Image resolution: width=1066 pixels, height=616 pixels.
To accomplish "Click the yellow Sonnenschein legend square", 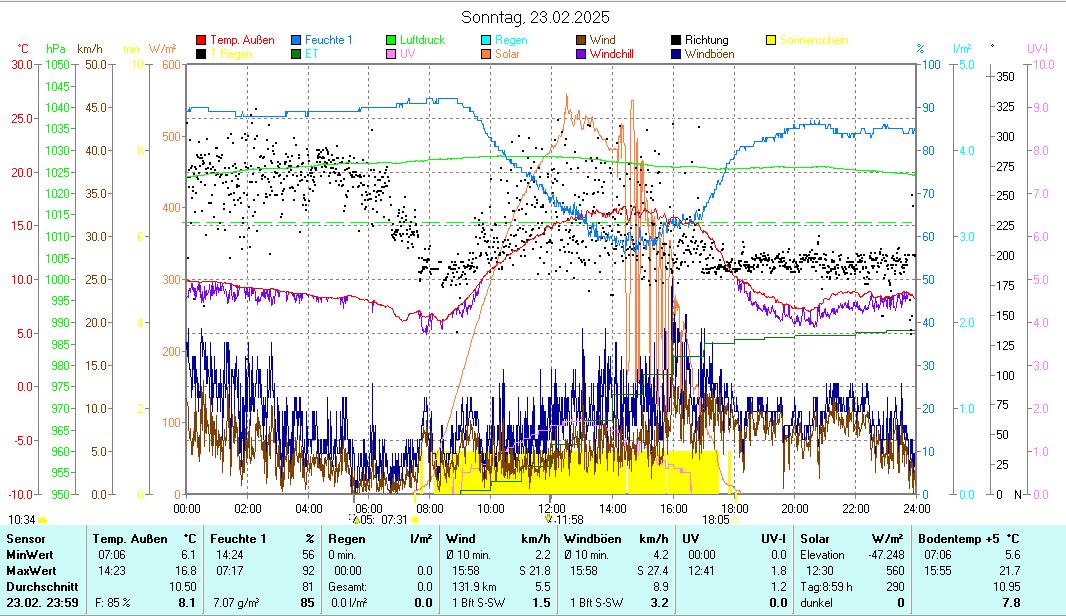I will tap(772, 40).
